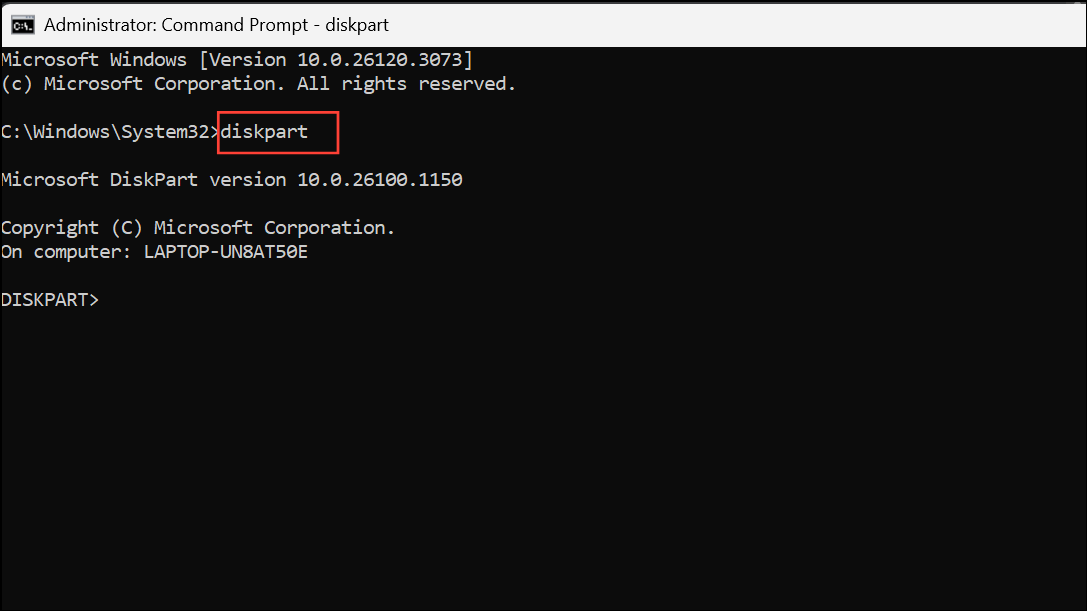Click the computer name 'LAPTOP-UN8AT50E'

pos(225,252)
